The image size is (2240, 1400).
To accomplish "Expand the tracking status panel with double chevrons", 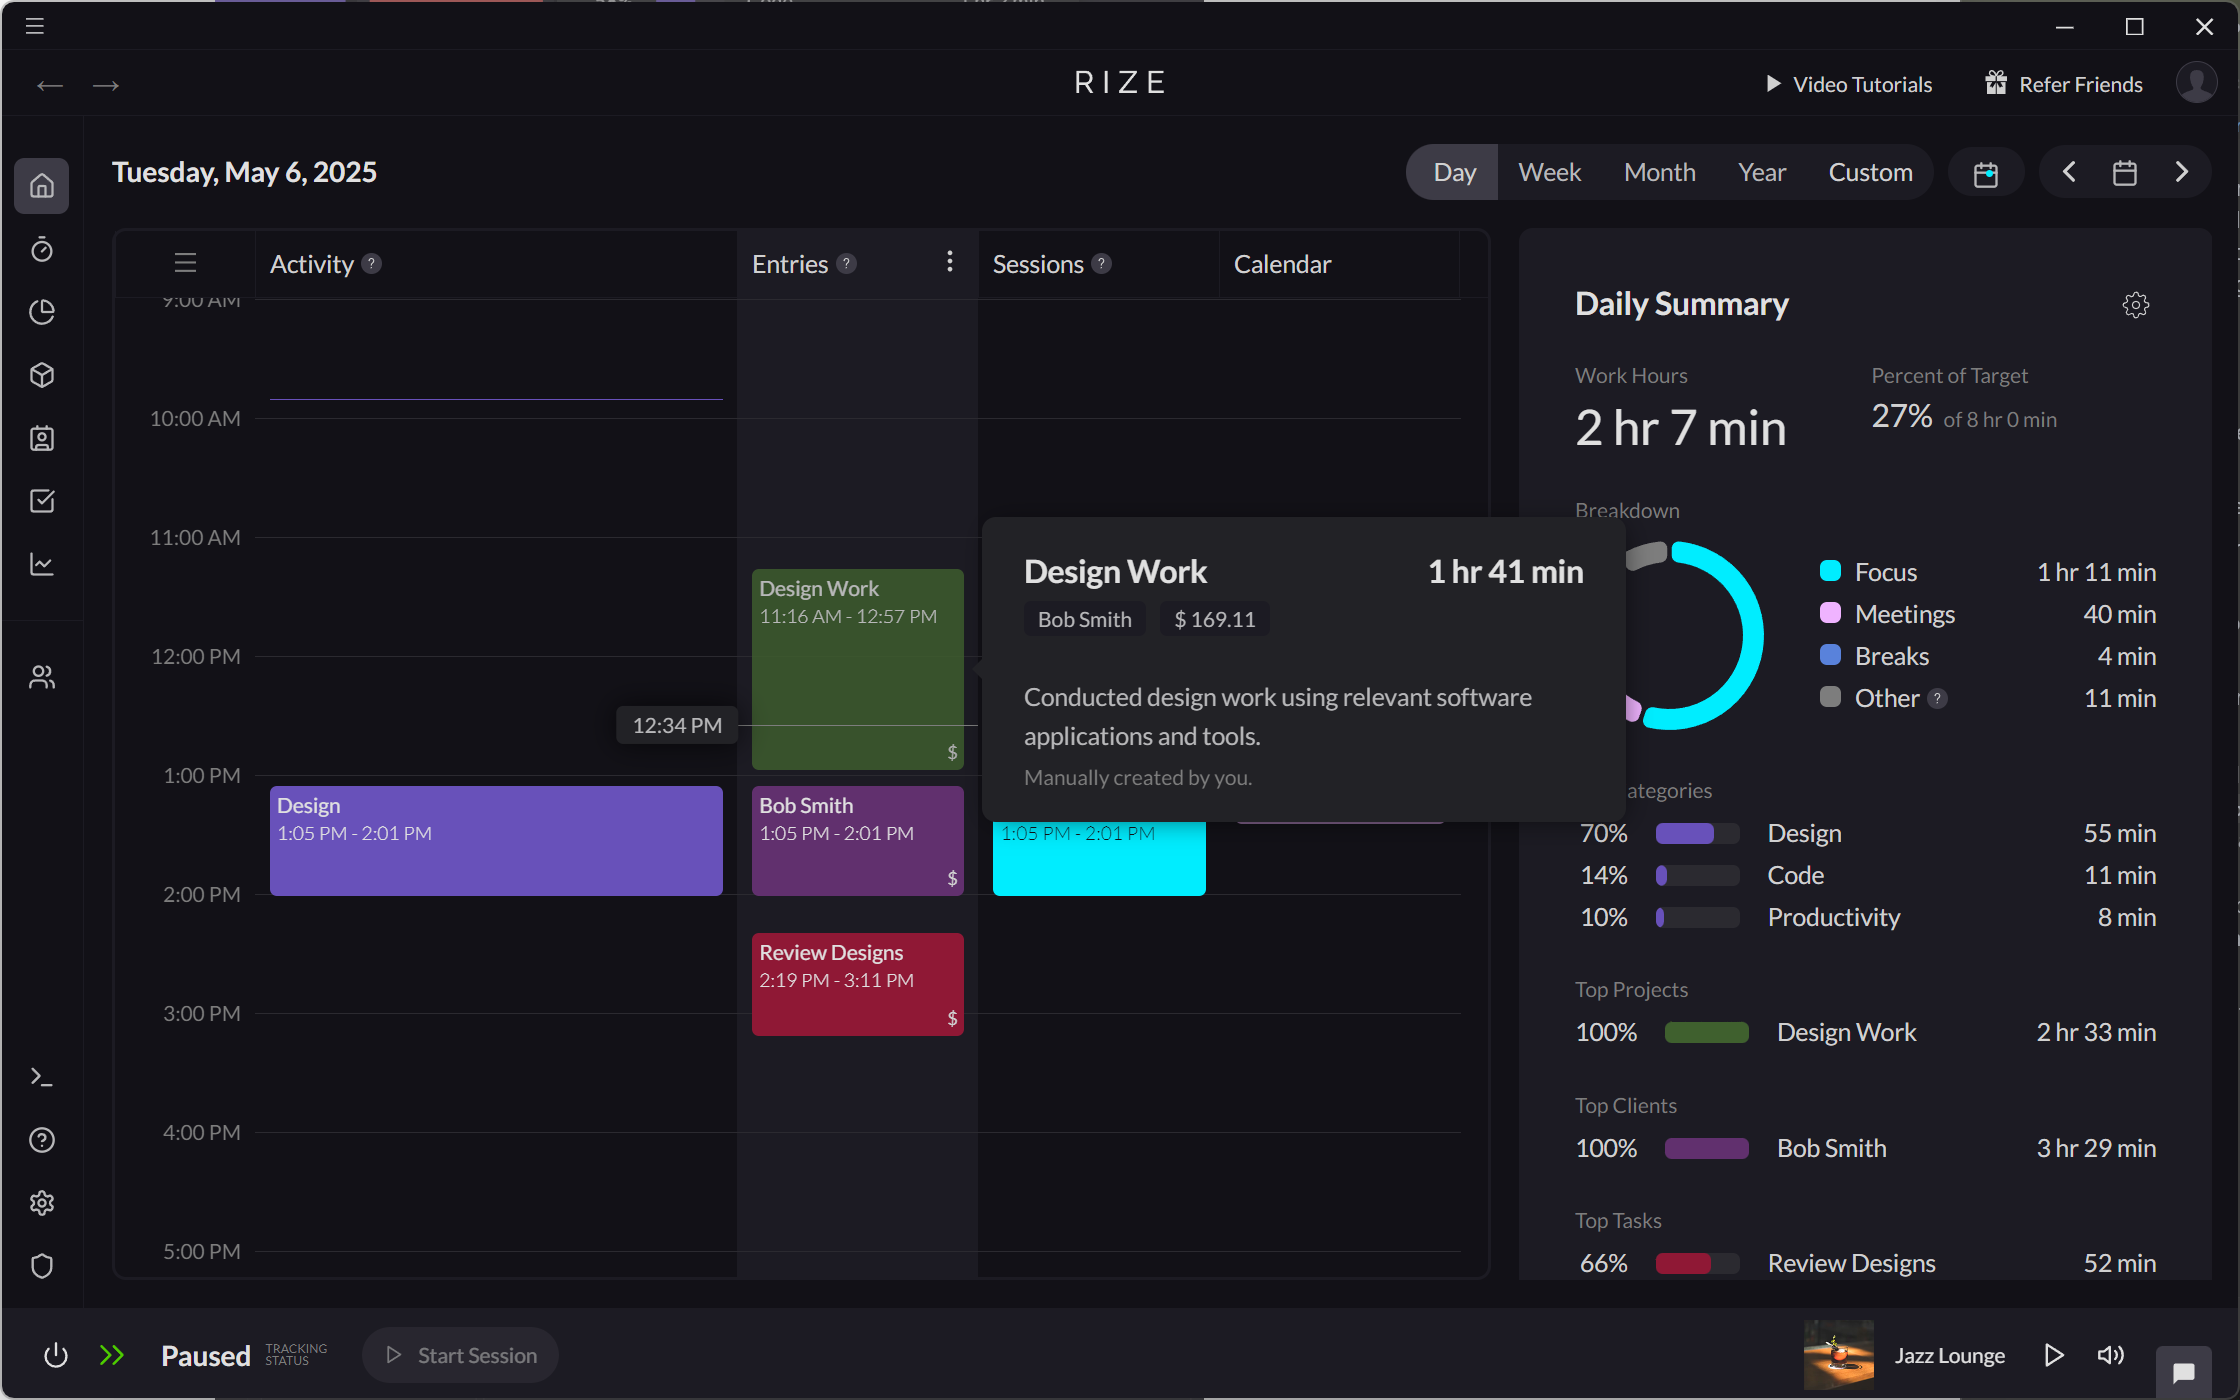I will pos(112,1355).
